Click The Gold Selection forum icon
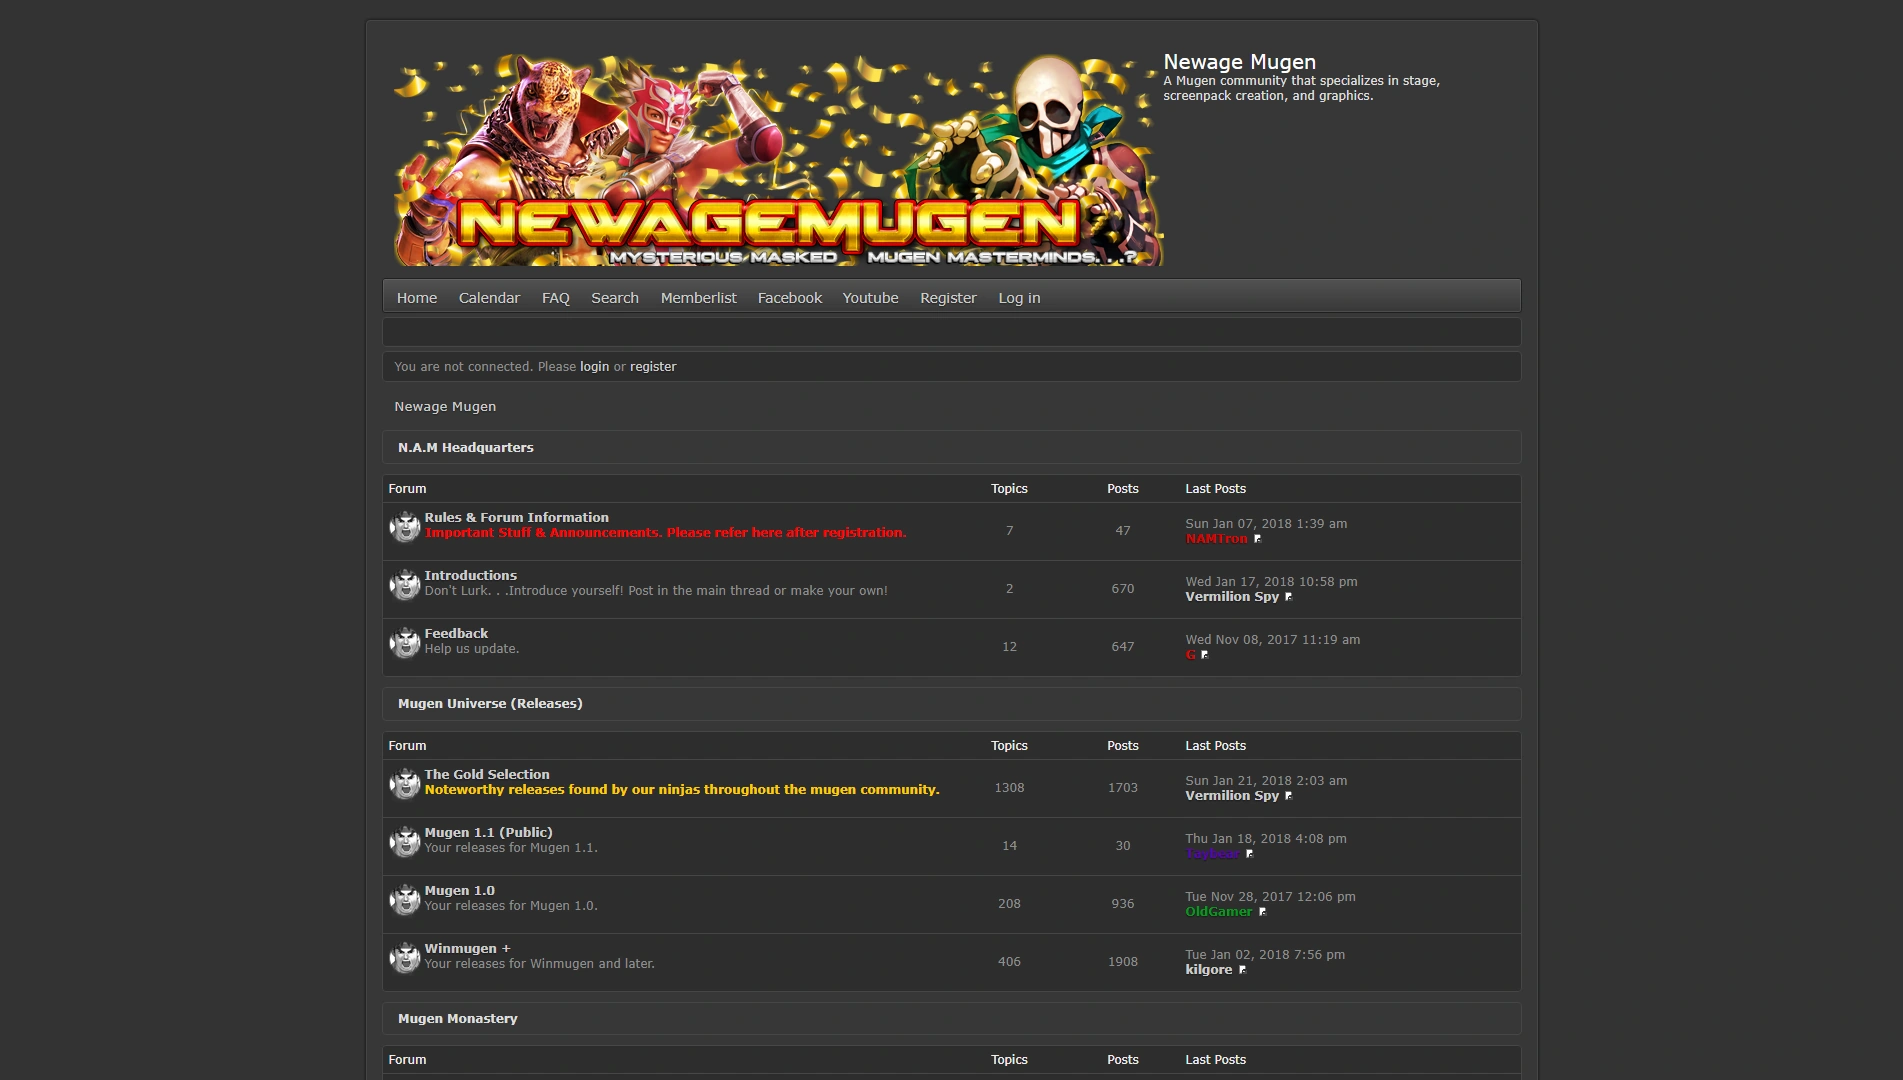This screenshot has width=1903, height=1080. pyautogui.click(x=404, y=783)
